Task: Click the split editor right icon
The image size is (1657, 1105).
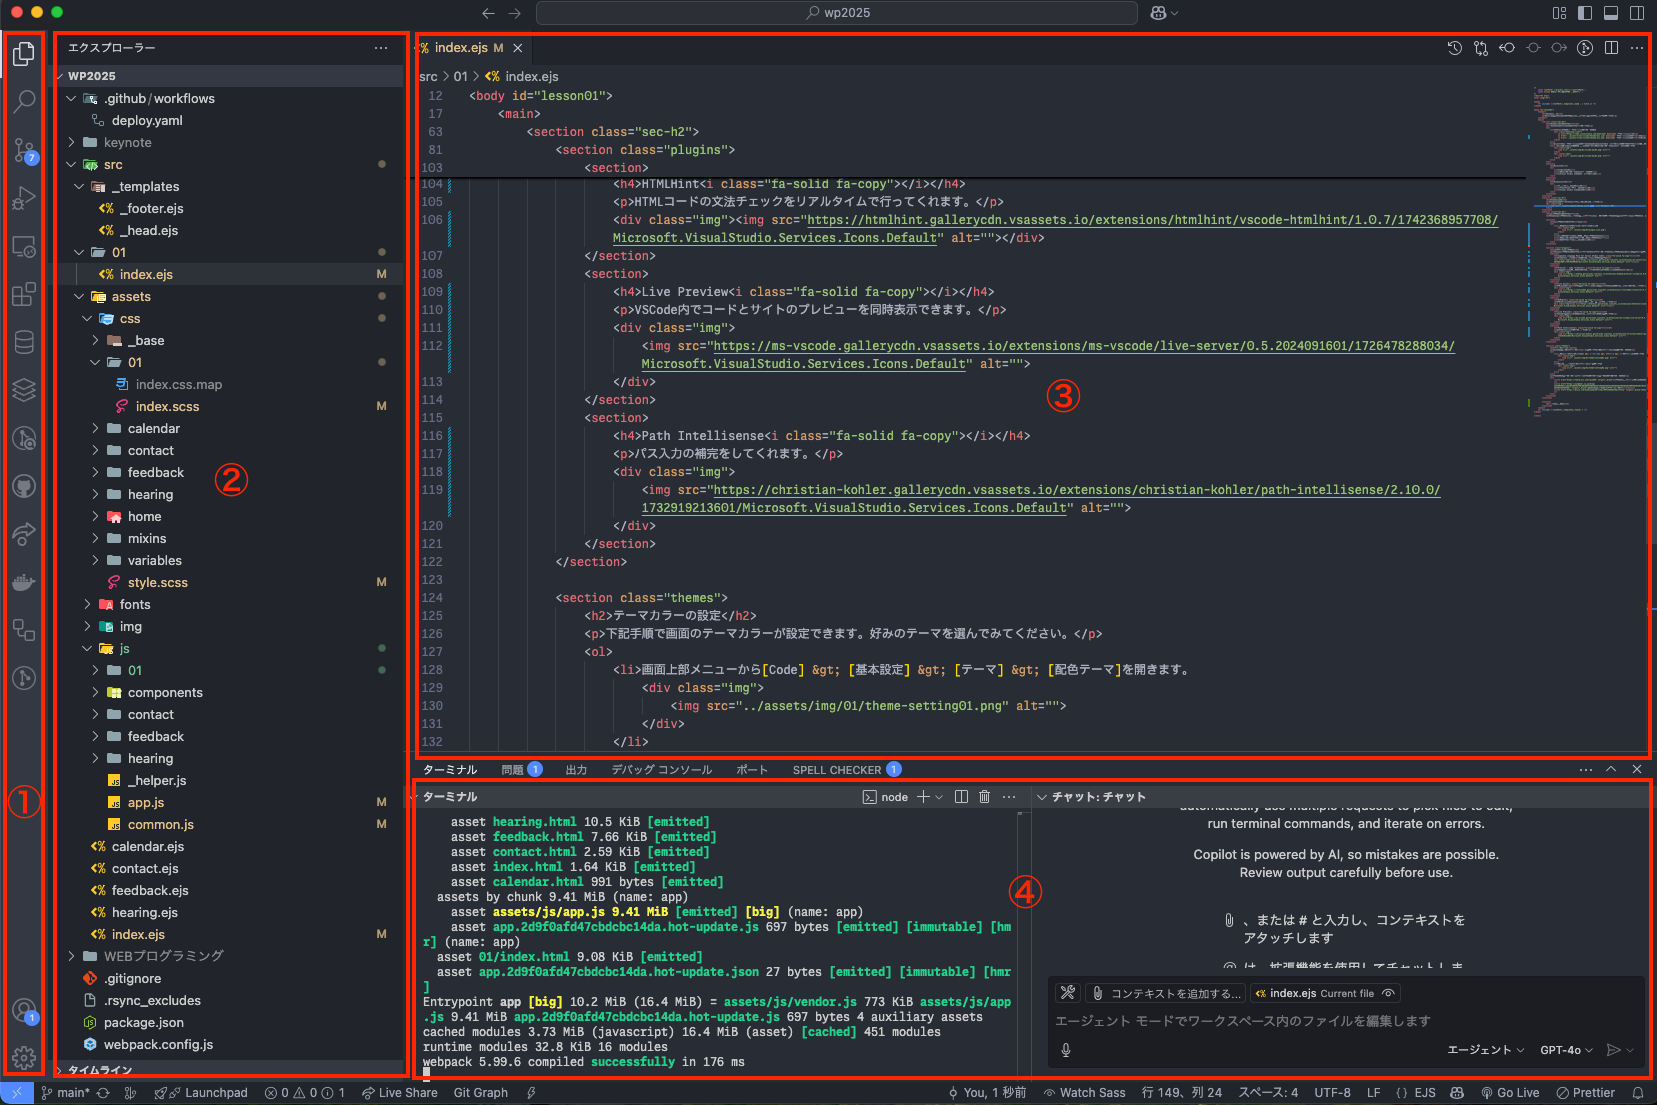Action: coord(1611,48)
